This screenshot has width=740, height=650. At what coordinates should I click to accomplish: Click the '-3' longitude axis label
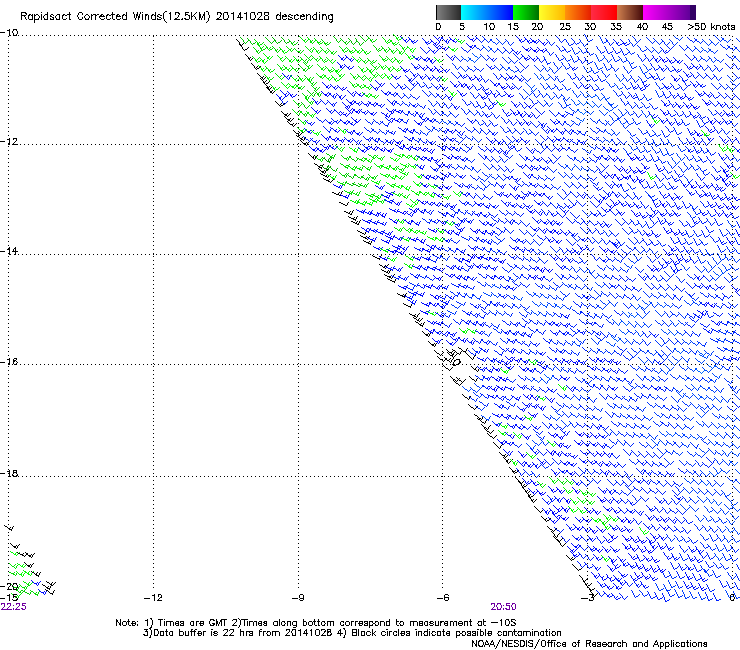point(588,598)
